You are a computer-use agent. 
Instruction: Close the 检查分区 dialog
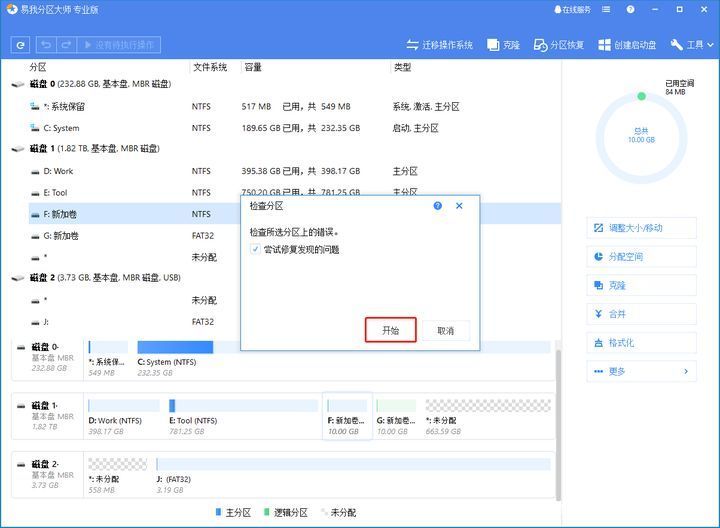(x=459, y=206)
